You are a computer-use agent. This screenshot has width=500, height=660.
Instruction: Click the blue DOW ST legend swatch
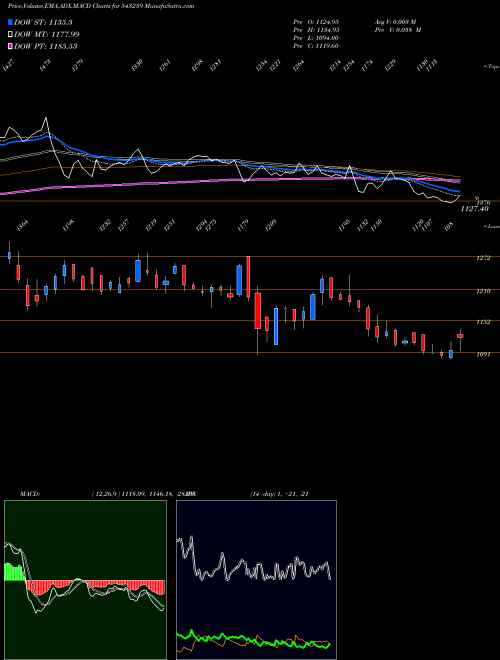10,22
